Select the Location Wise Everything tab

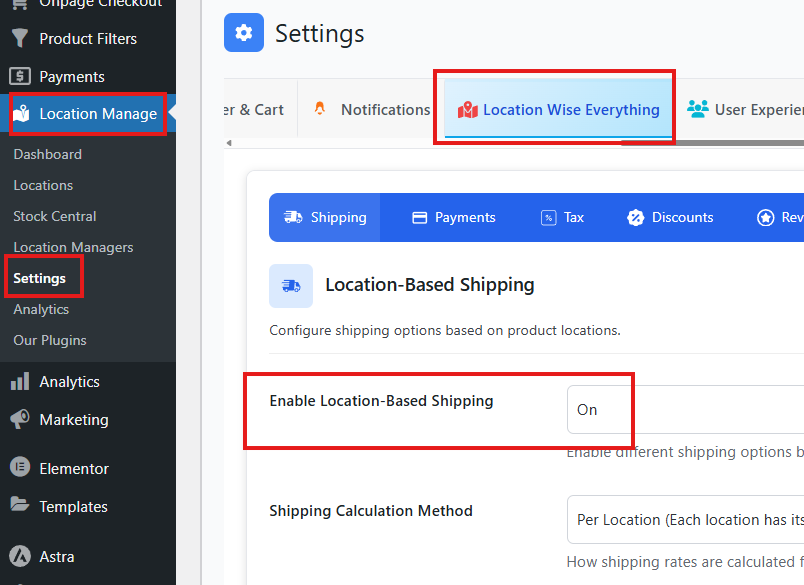(x=559, y=110)
